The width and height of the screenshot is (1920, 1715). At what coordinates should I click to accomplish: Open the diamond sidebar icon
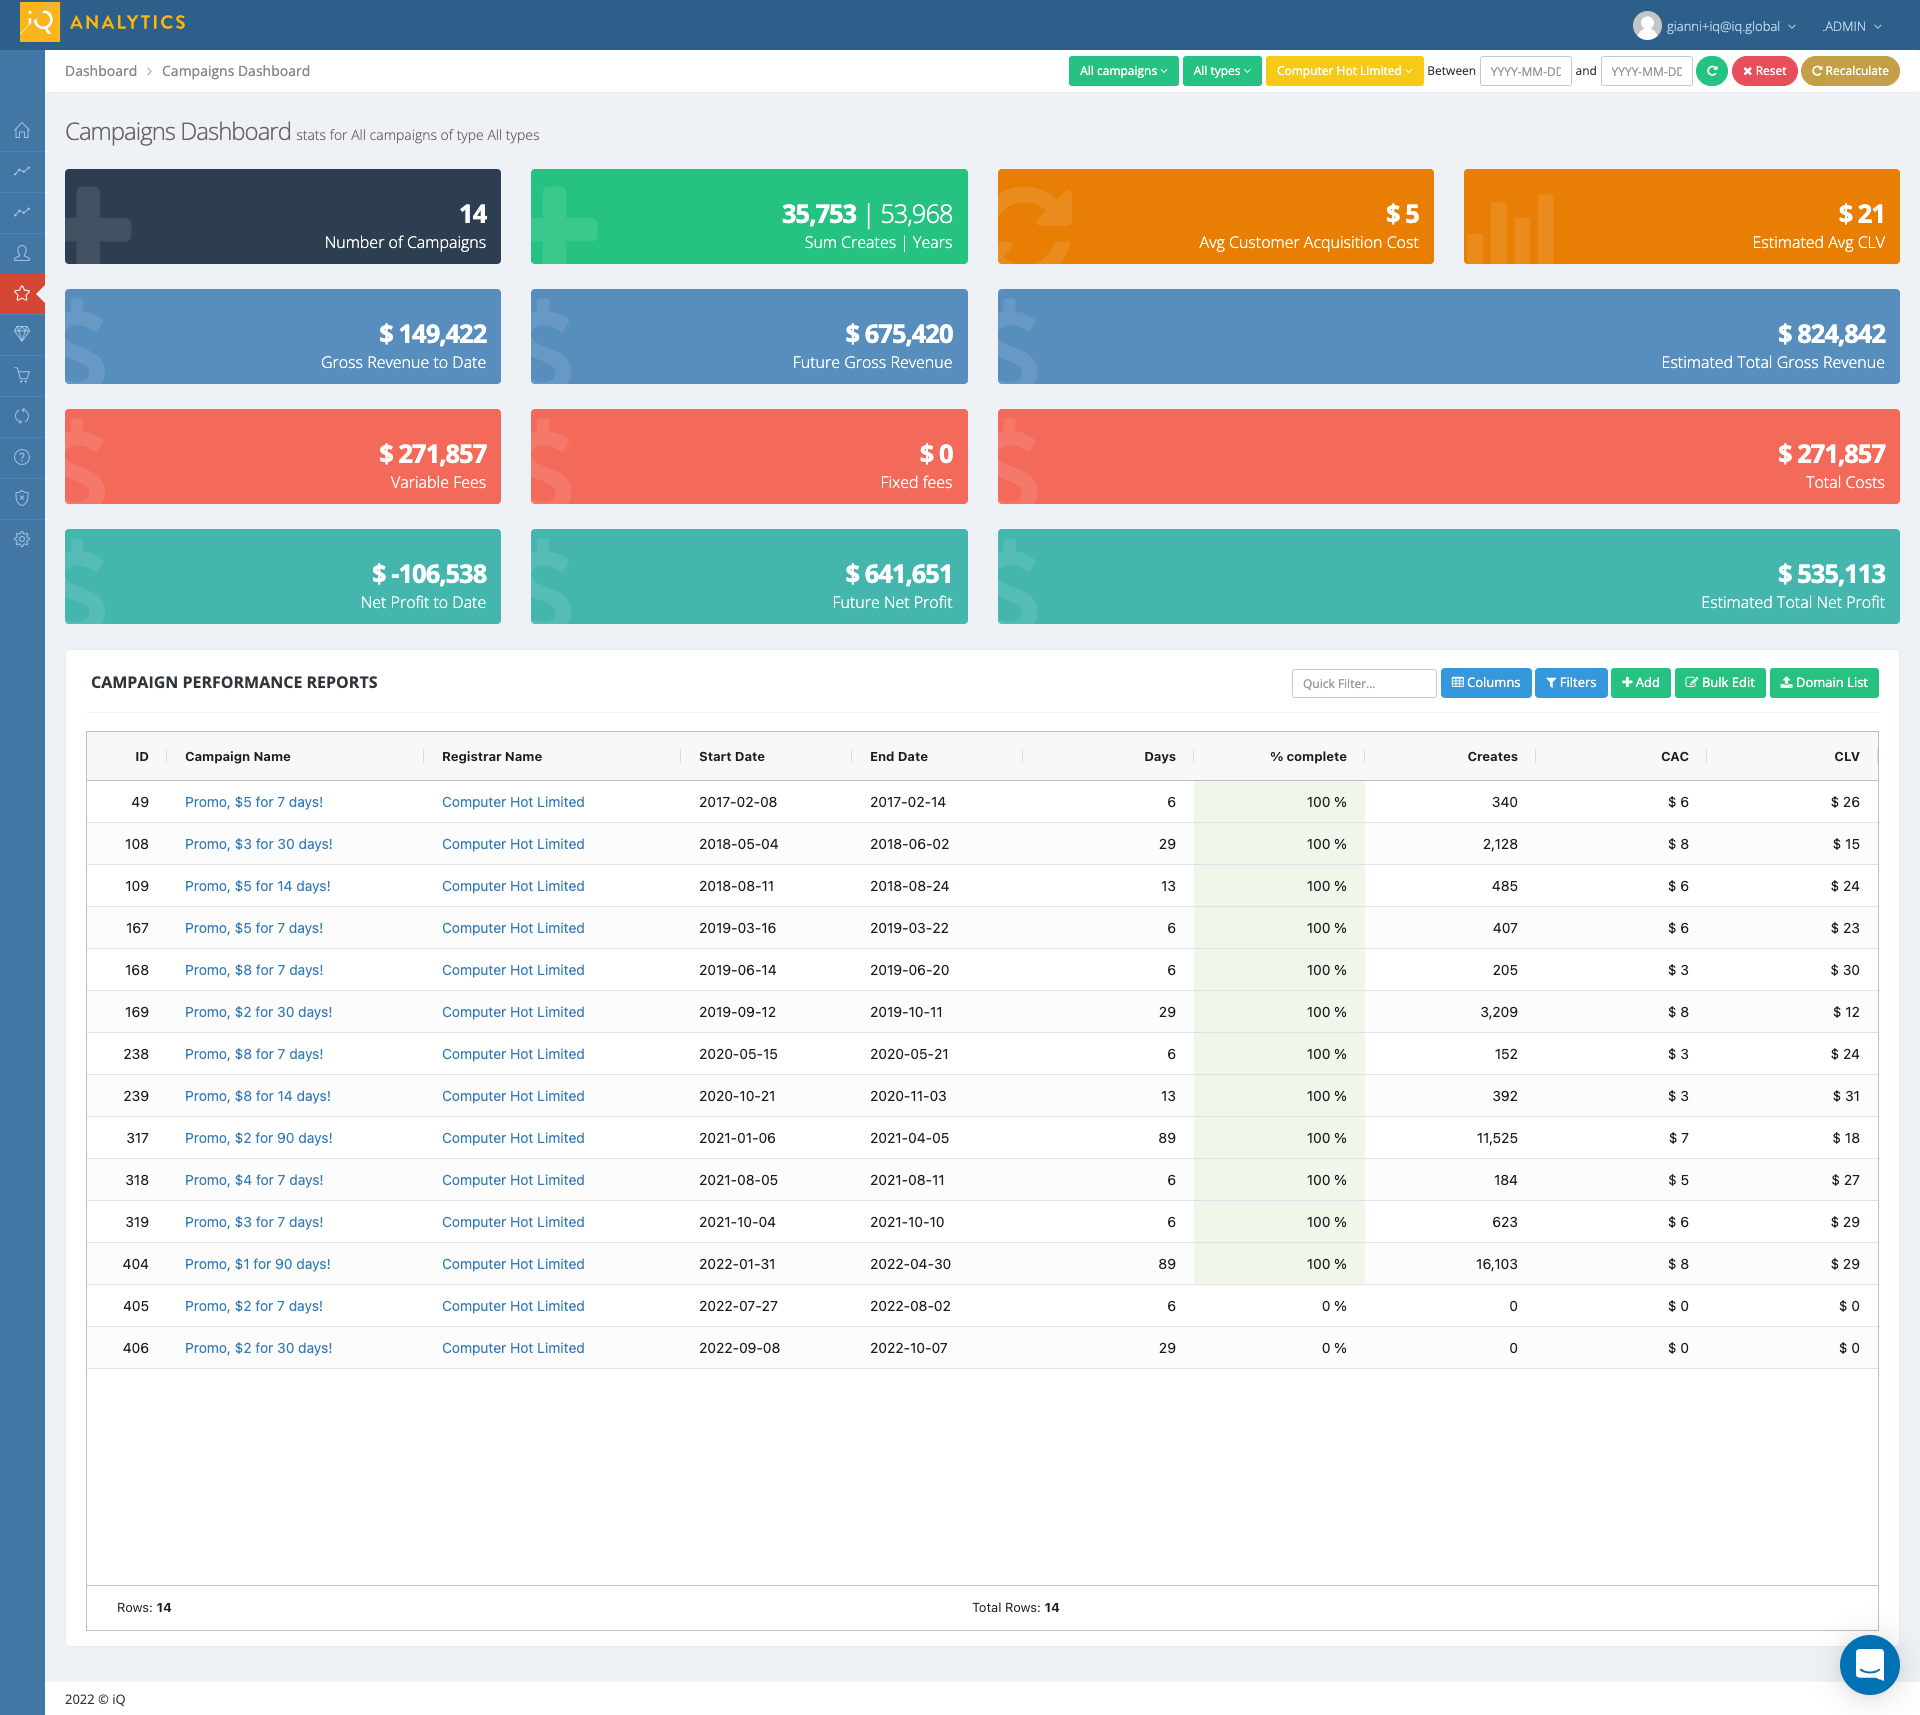22,334
